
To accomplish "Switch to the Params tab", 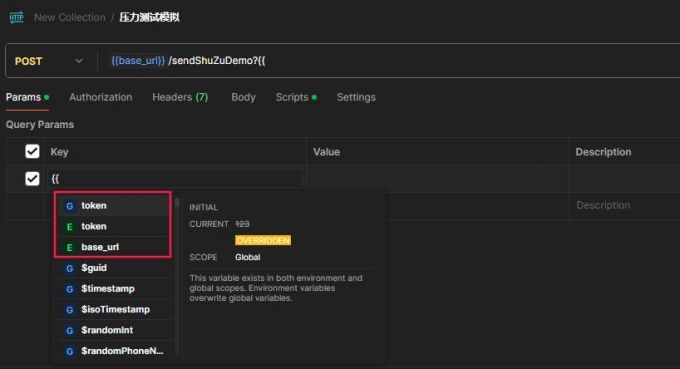I will pyautogui.click(x=27, y=97).
